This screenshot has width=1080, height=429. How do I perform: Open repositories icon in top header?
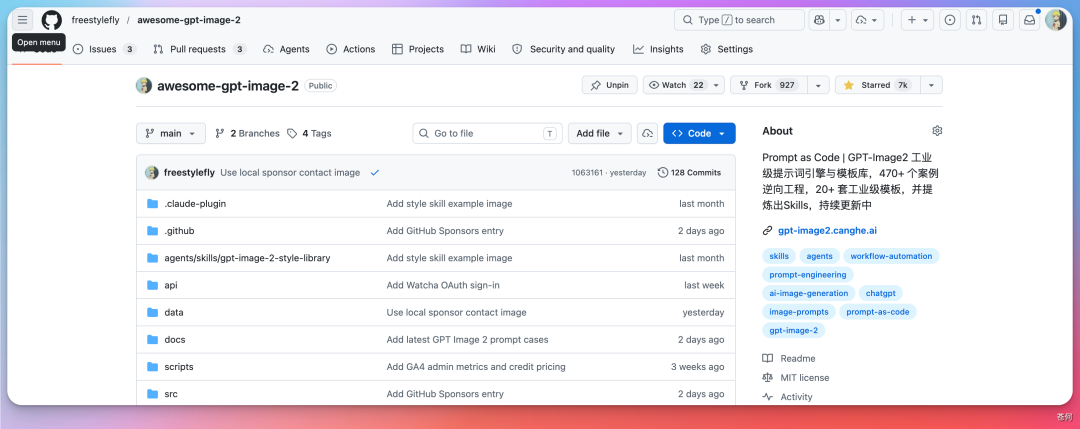pyautogui.click(x=1003, y=20)
